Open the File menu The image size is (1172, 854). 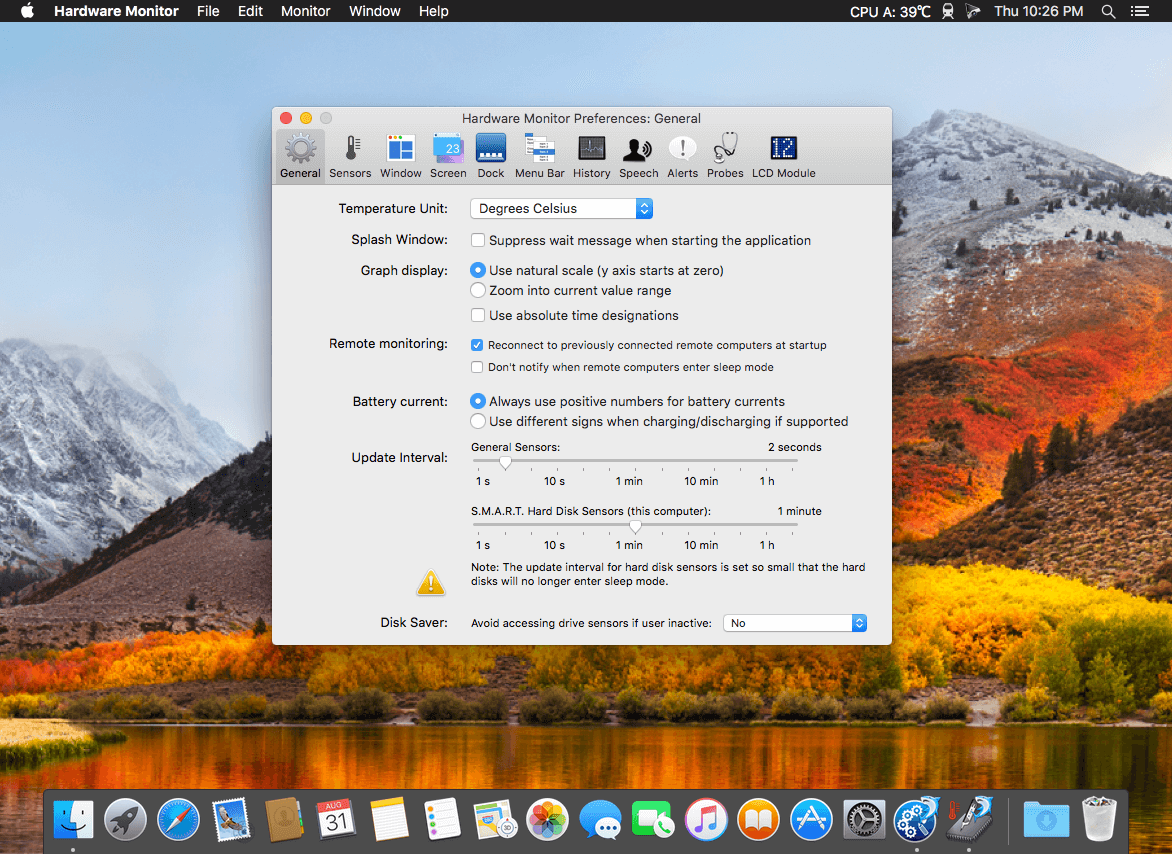pyautogui.click(x=208, y=11)
